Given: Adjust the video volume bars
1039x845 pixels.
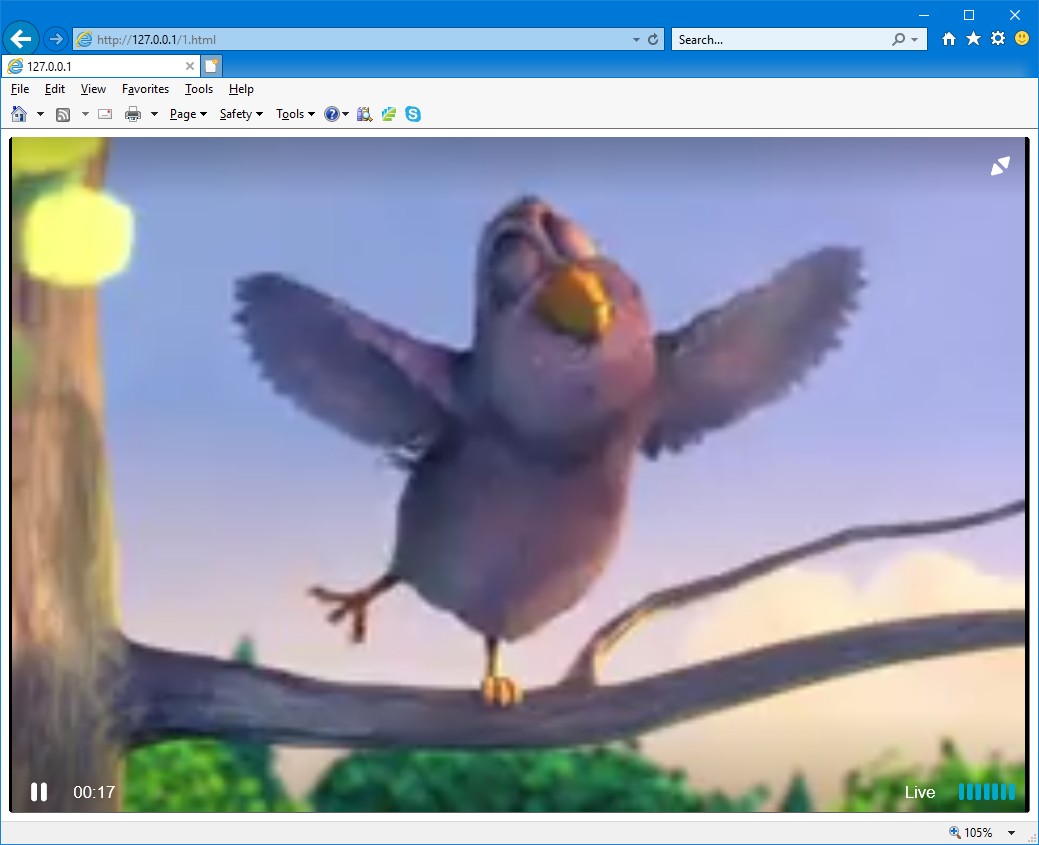Looking at the screenshot, I should [x=987, y=792].
